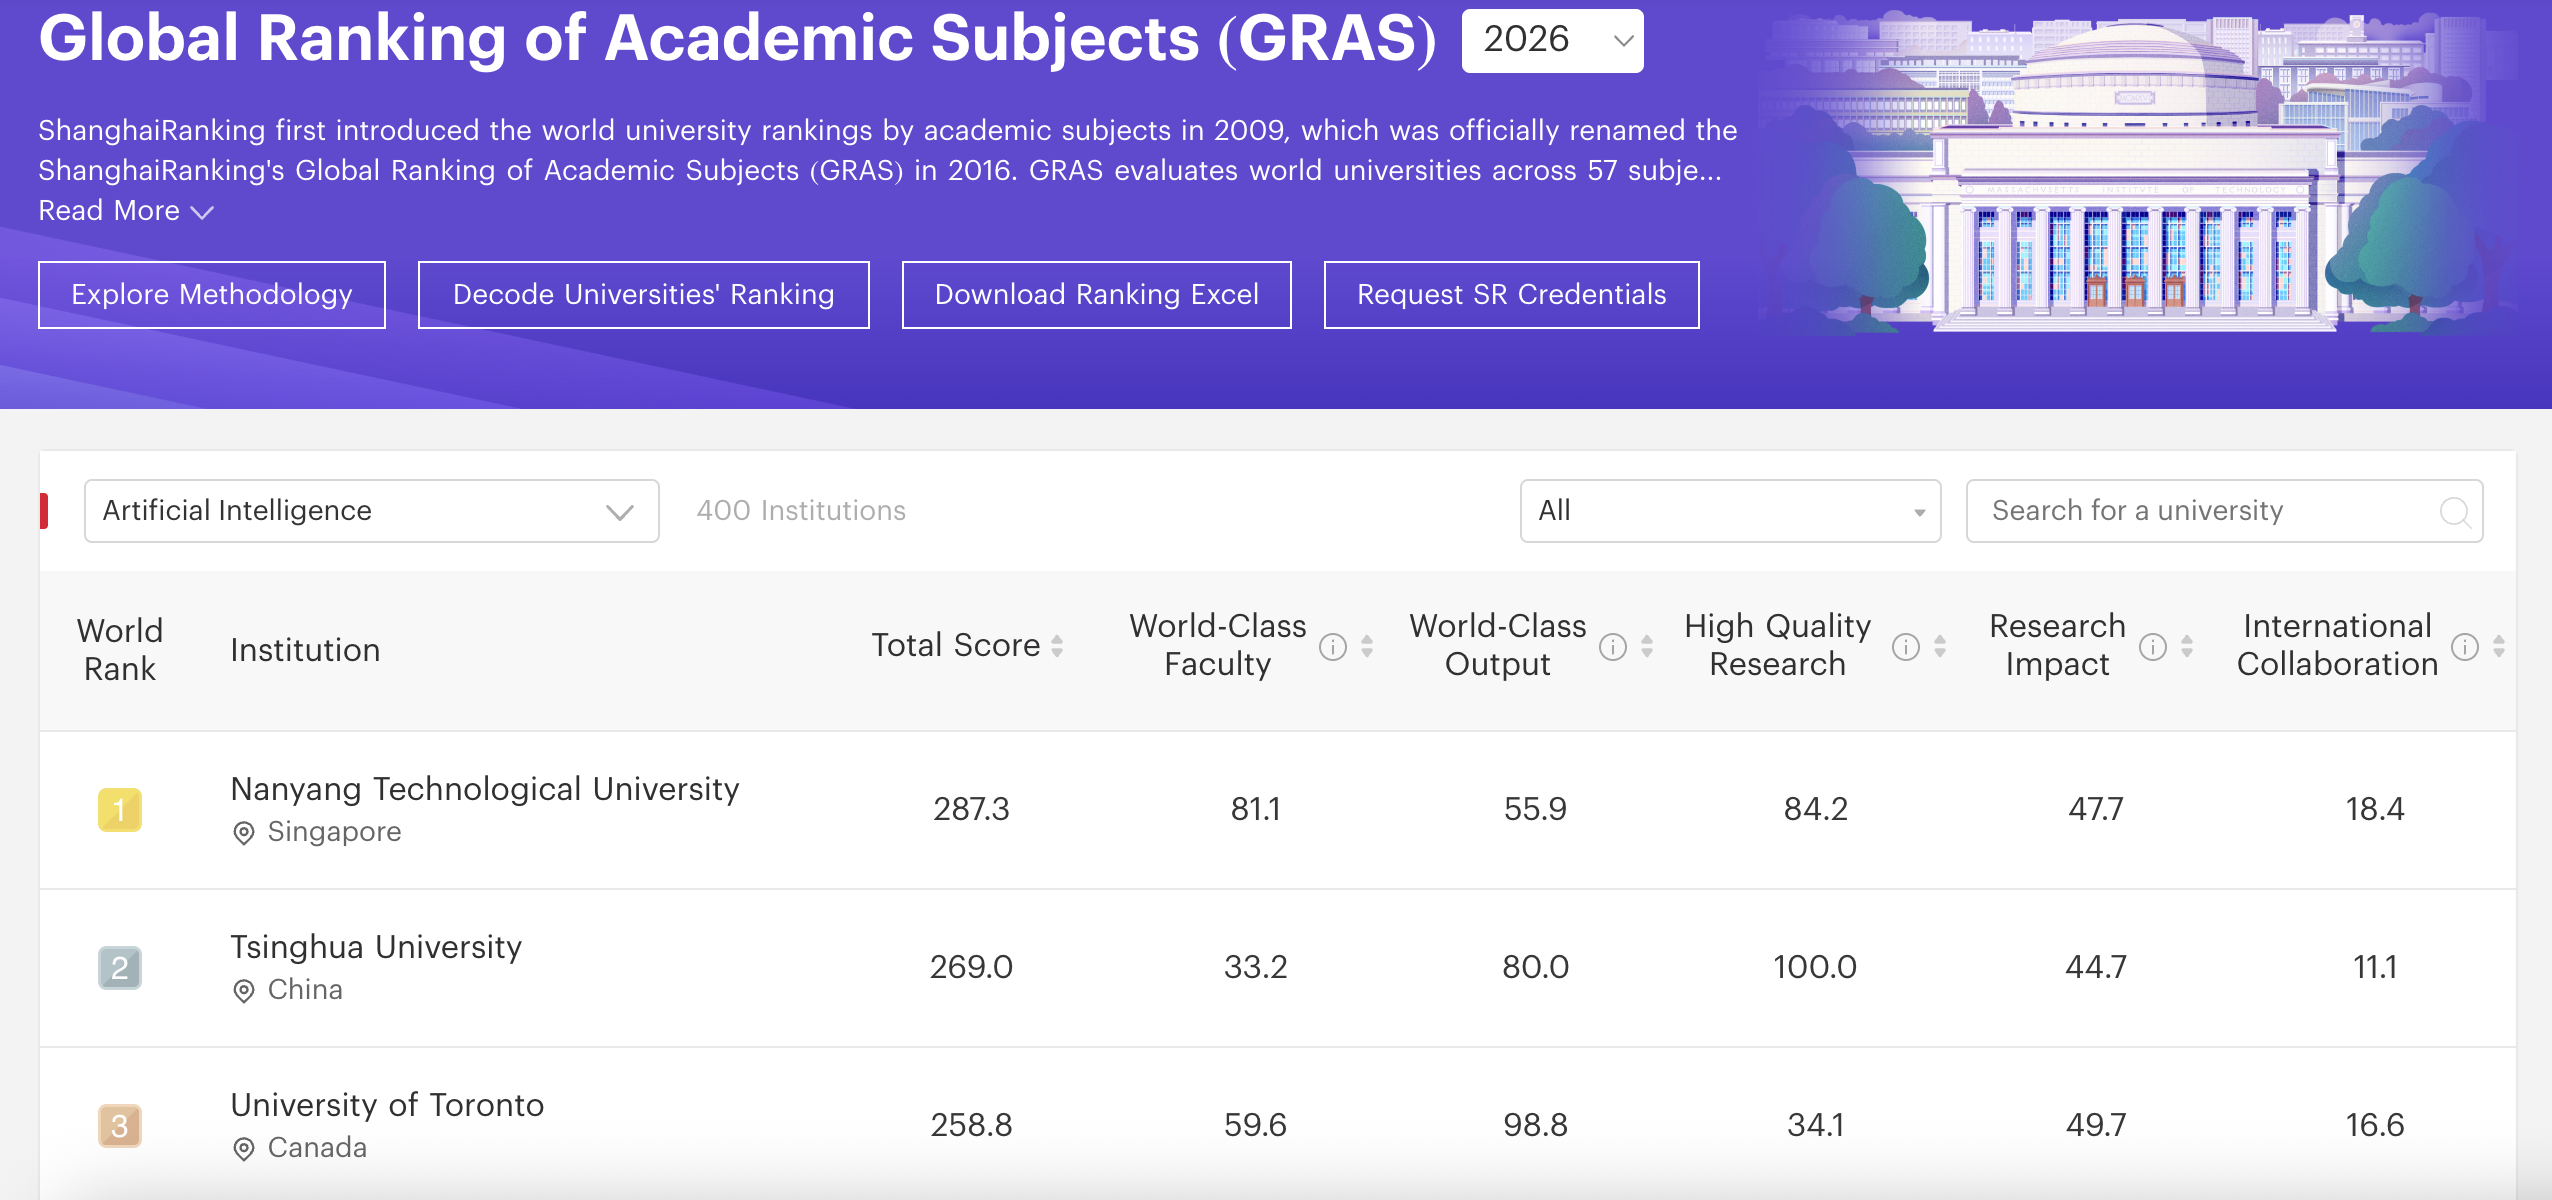Open Tsinghua University link
The width and height of the screenshot is (2552, 1200).
(x=376, y=947)
